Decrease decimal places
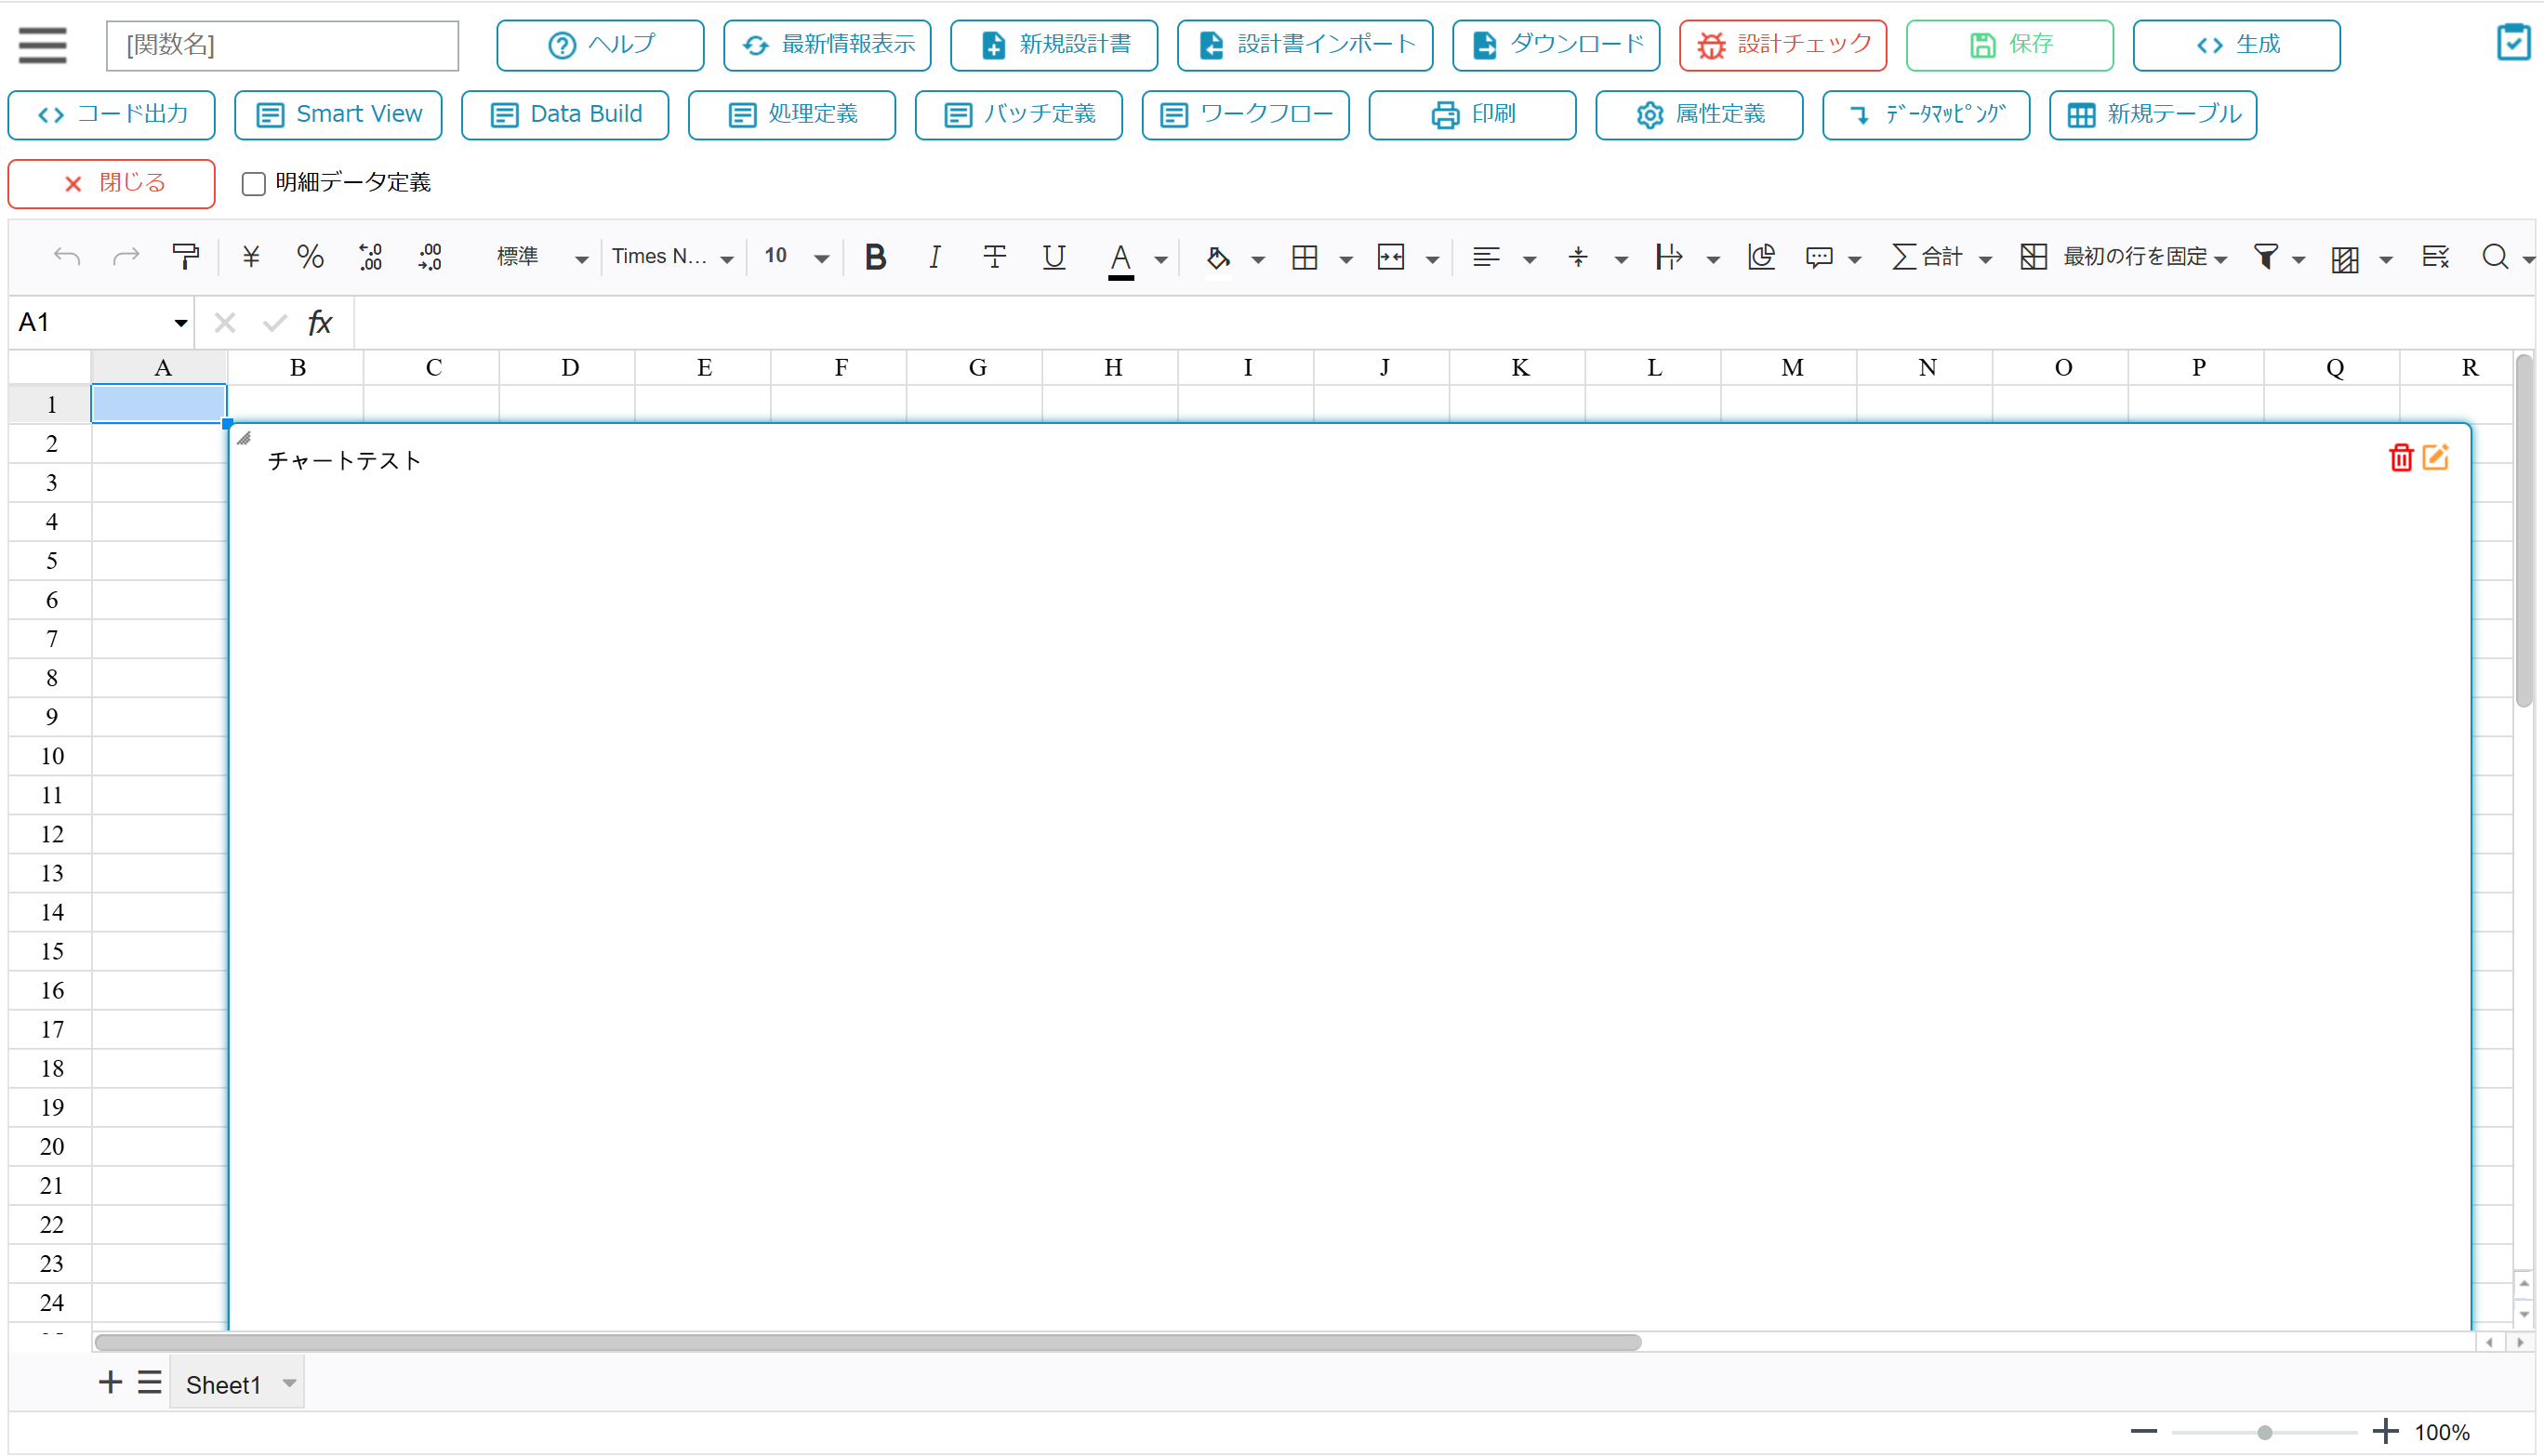Image resolution: width=2544 pixels, height=1456 pixels. pyautogui.click(x=370, y=257)
